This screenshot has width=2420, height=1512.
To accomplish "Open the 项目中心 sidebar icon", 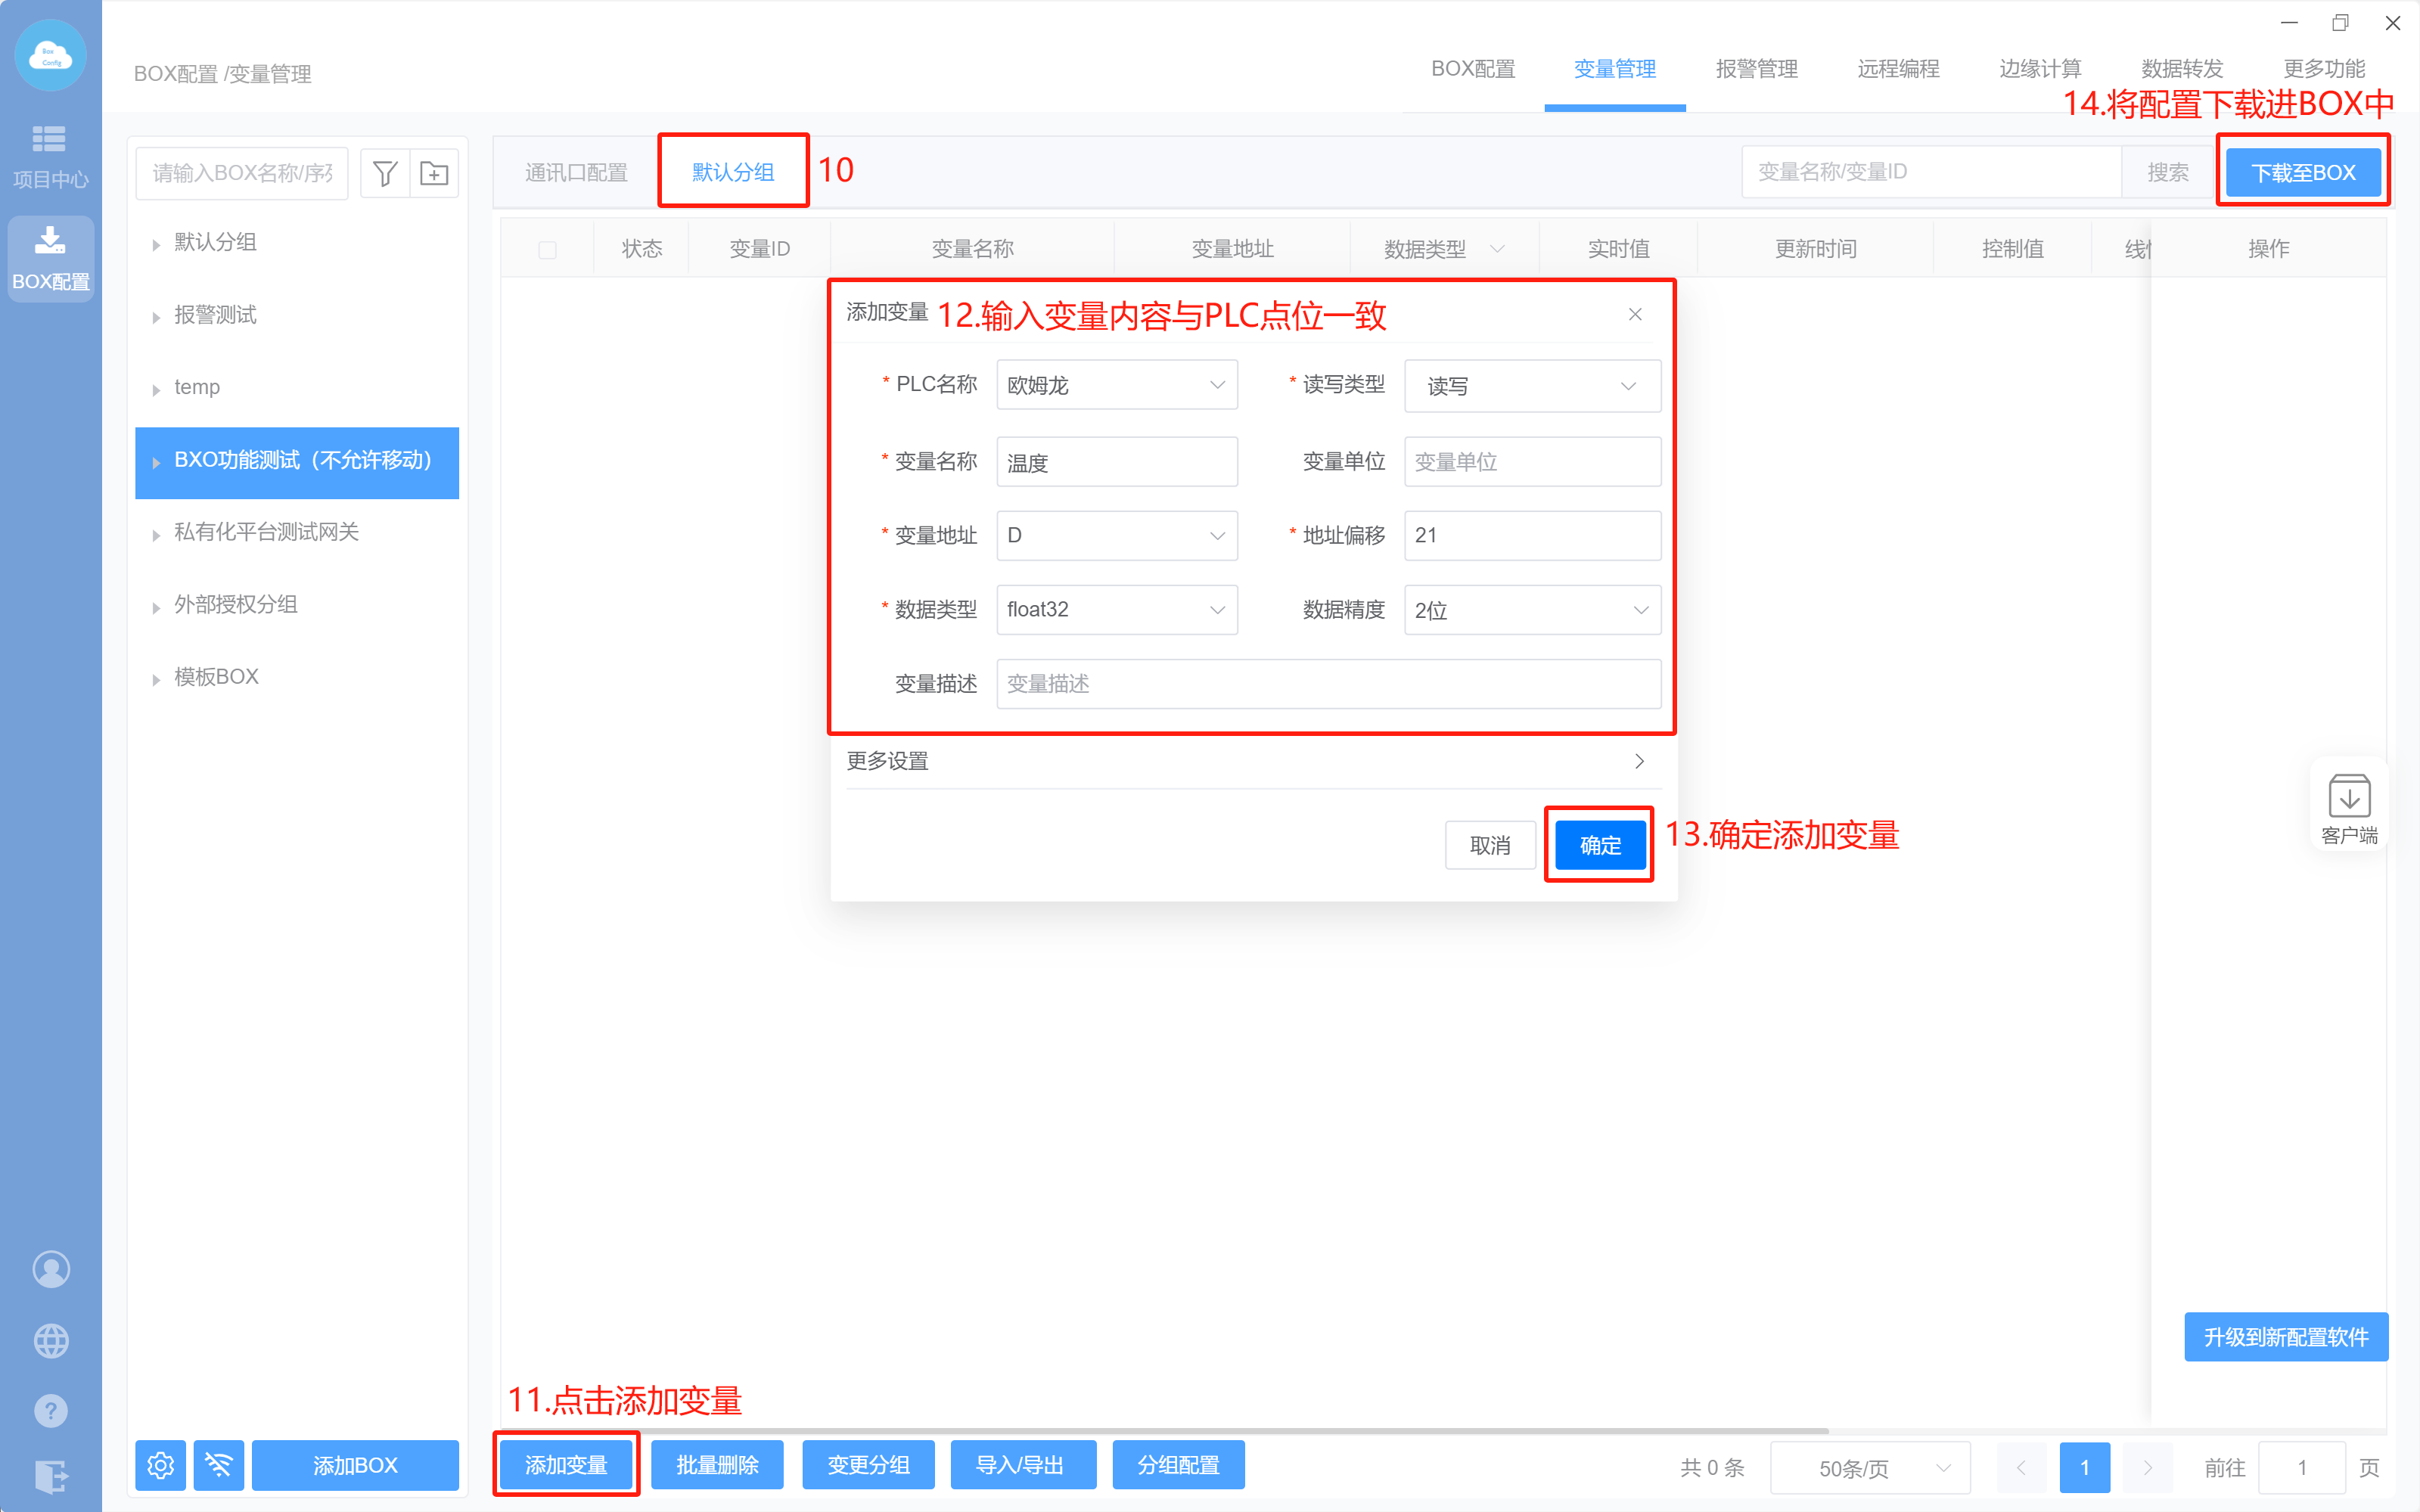I will click(50, 155).
